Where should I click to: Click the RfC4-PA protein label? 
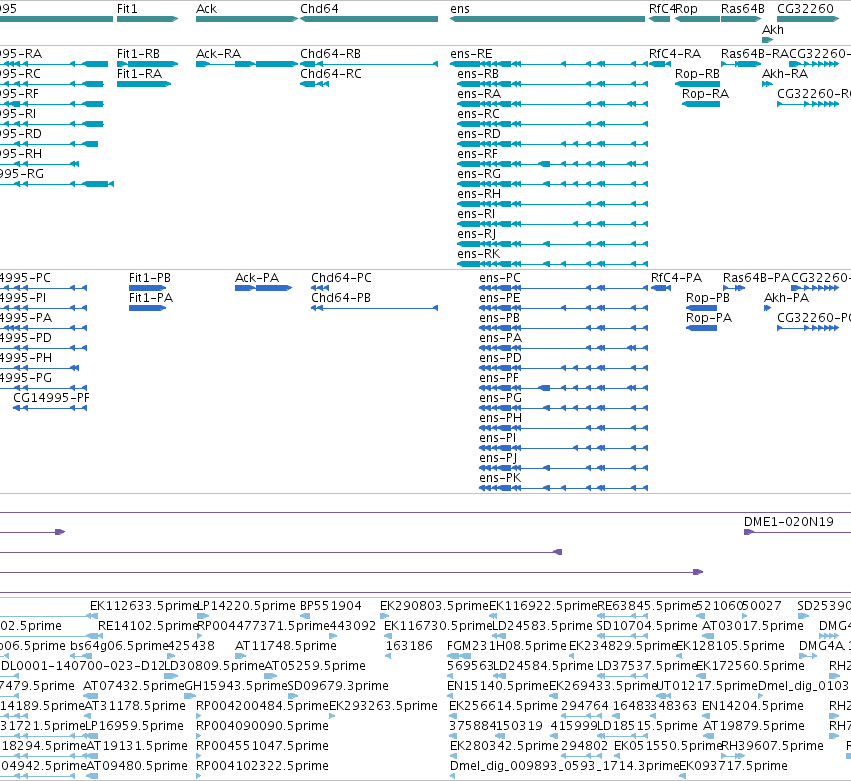coord(676,278)
